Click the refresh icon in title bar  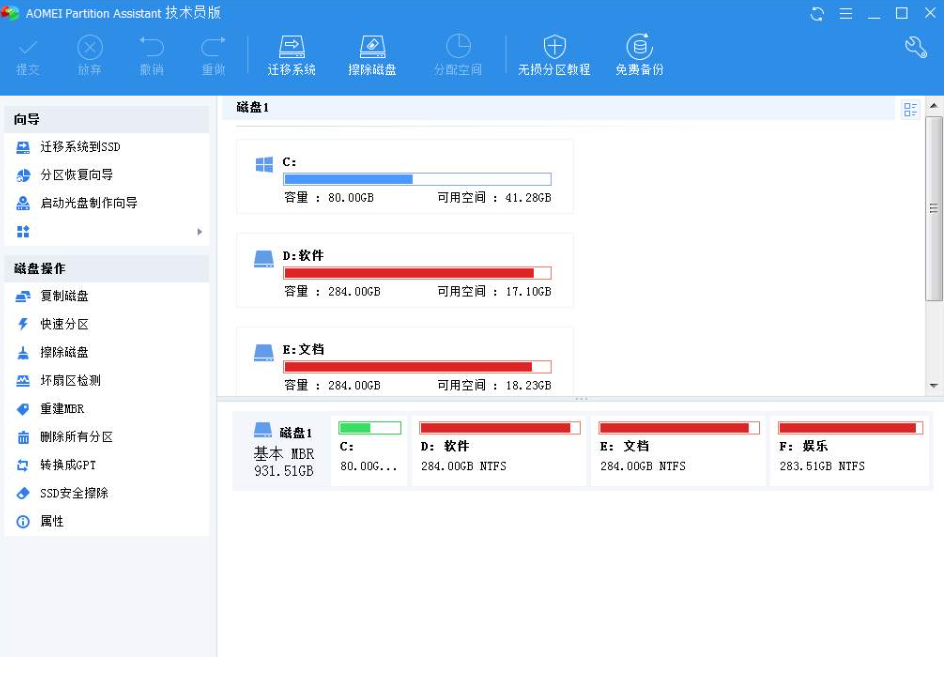tap(817, 14)
